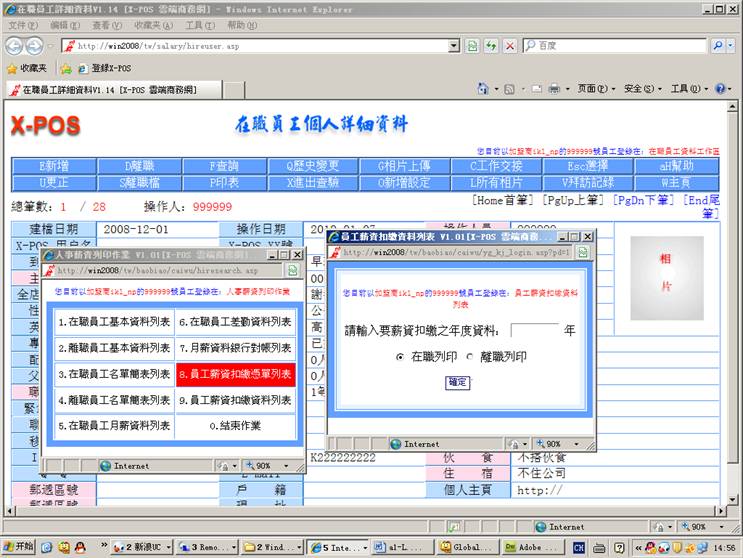Click the year input field for 年度資料
Screen dimensions: 743x558
coord(534,330)
